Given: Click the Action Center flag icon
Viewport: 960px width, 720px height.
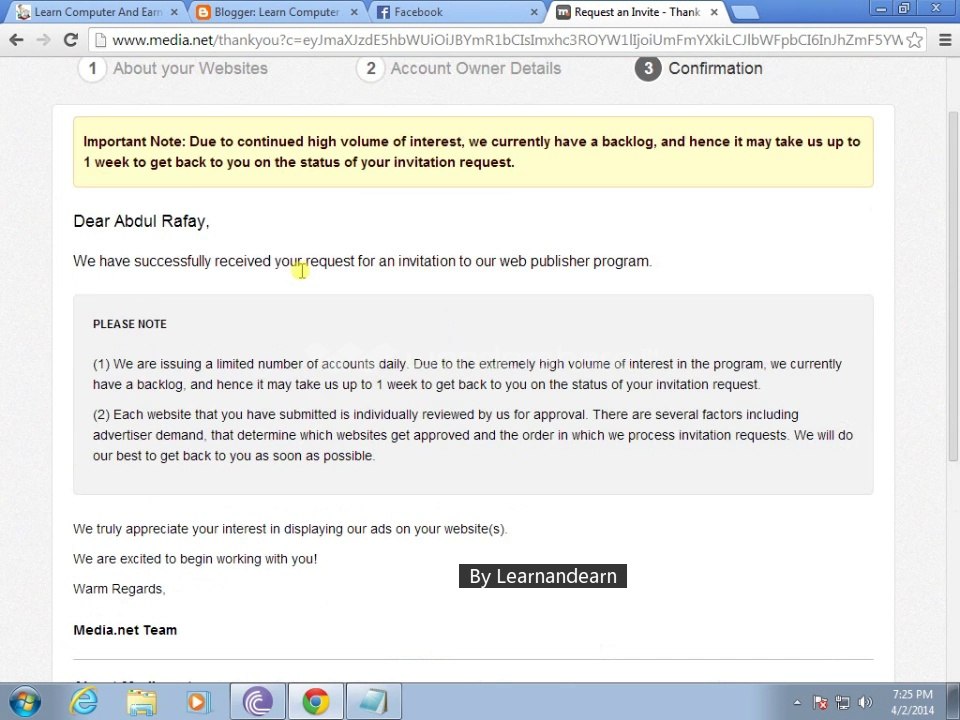Looking at the screenshot, I should pos(820,702).
